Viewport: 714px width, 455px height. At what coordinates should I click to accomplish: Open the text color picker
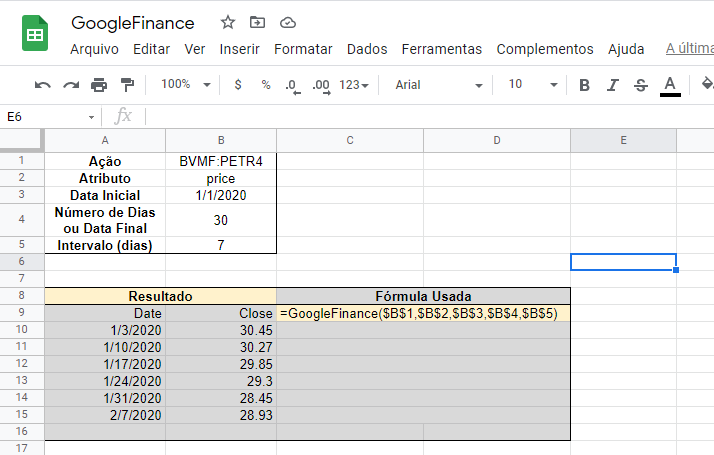670,86
